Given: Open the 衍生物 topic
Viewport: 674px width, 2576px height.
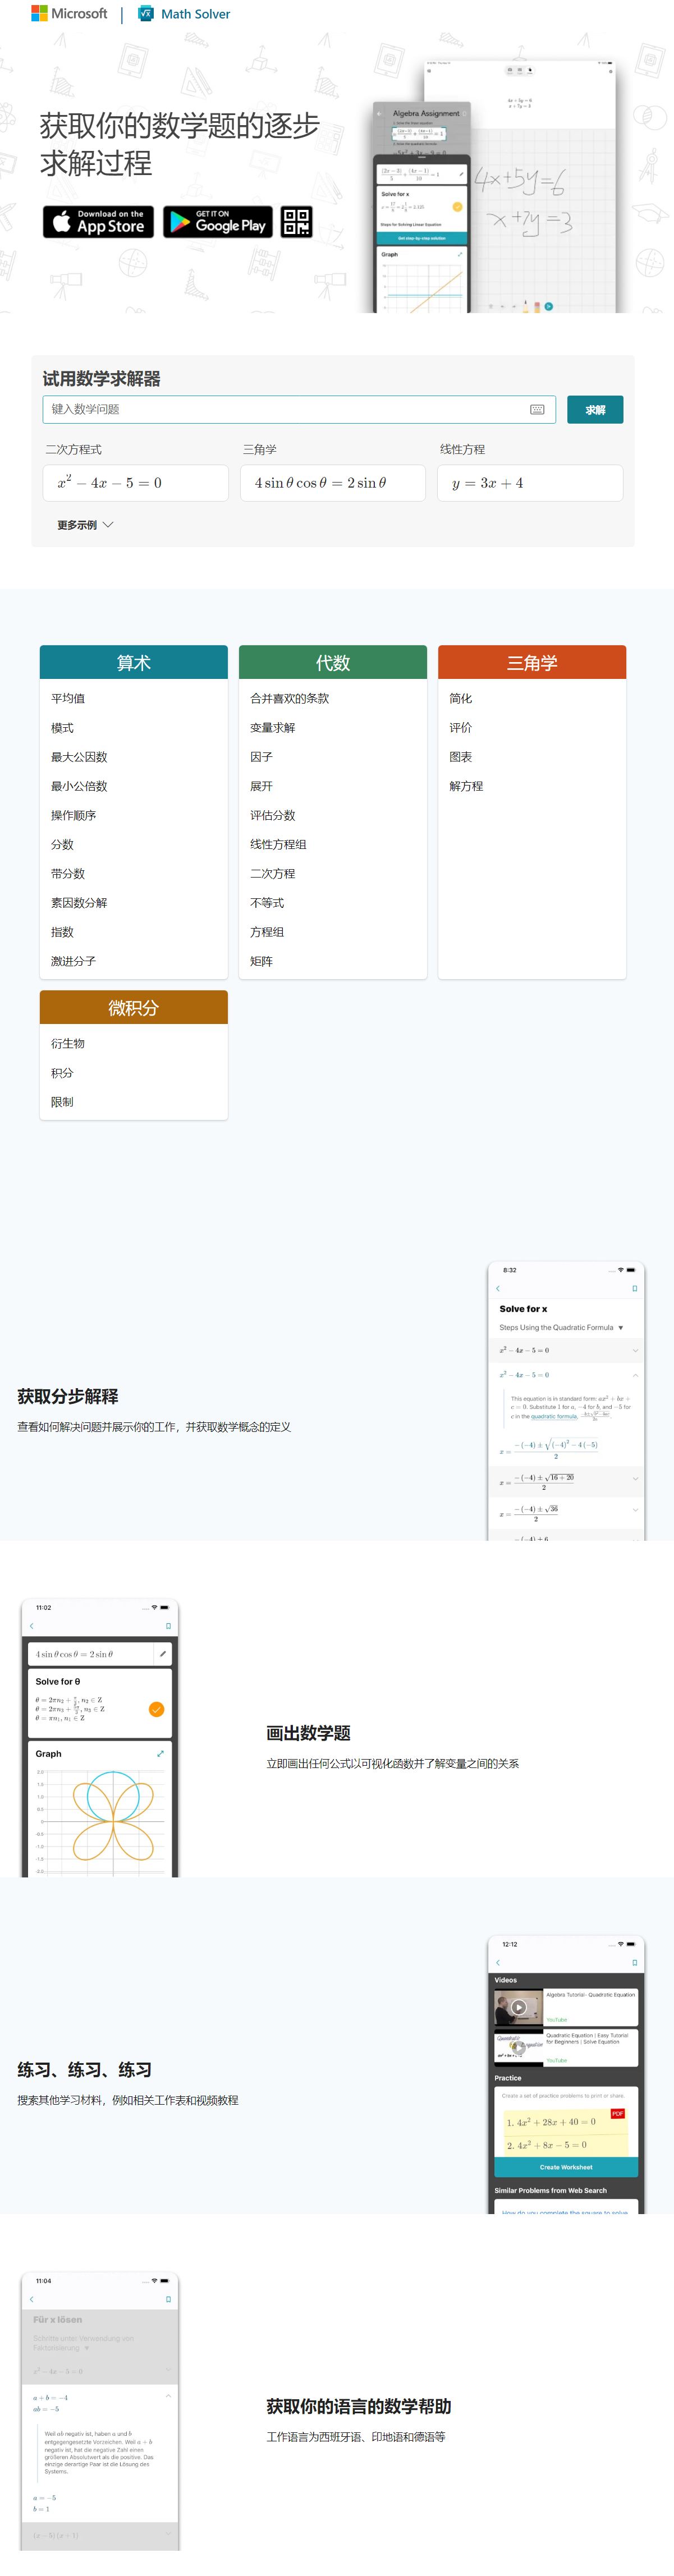Looking at the screenshot, I should (x=68, y=1044).
